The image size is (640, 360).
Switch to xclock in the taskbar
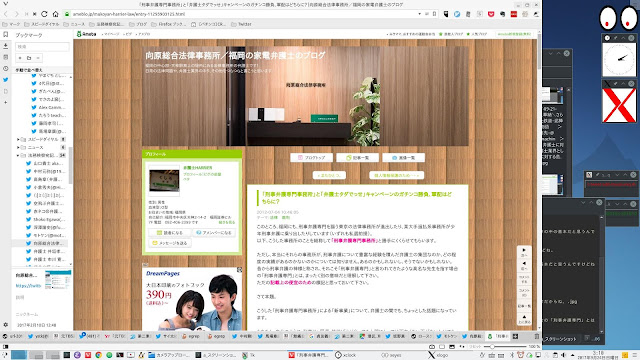(x=346, y=355)
